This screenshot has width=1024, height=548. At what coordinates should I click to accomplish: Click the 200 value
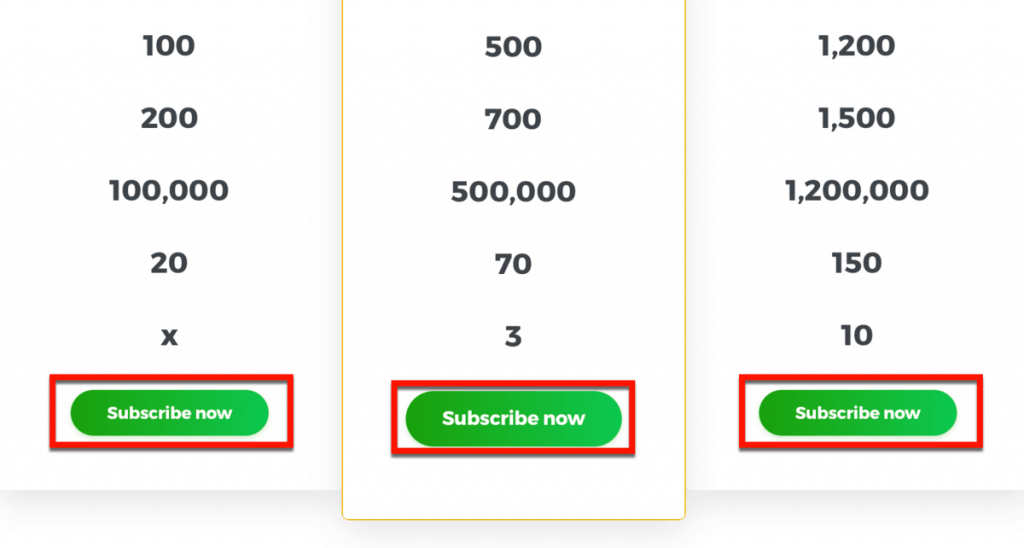[x=169, y=118]
